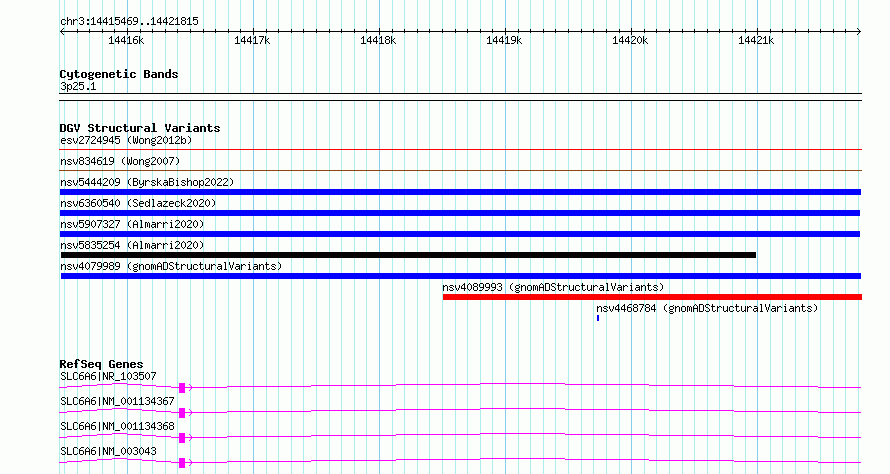Click the magenta exon block of NM_001134367

point(182,413)
